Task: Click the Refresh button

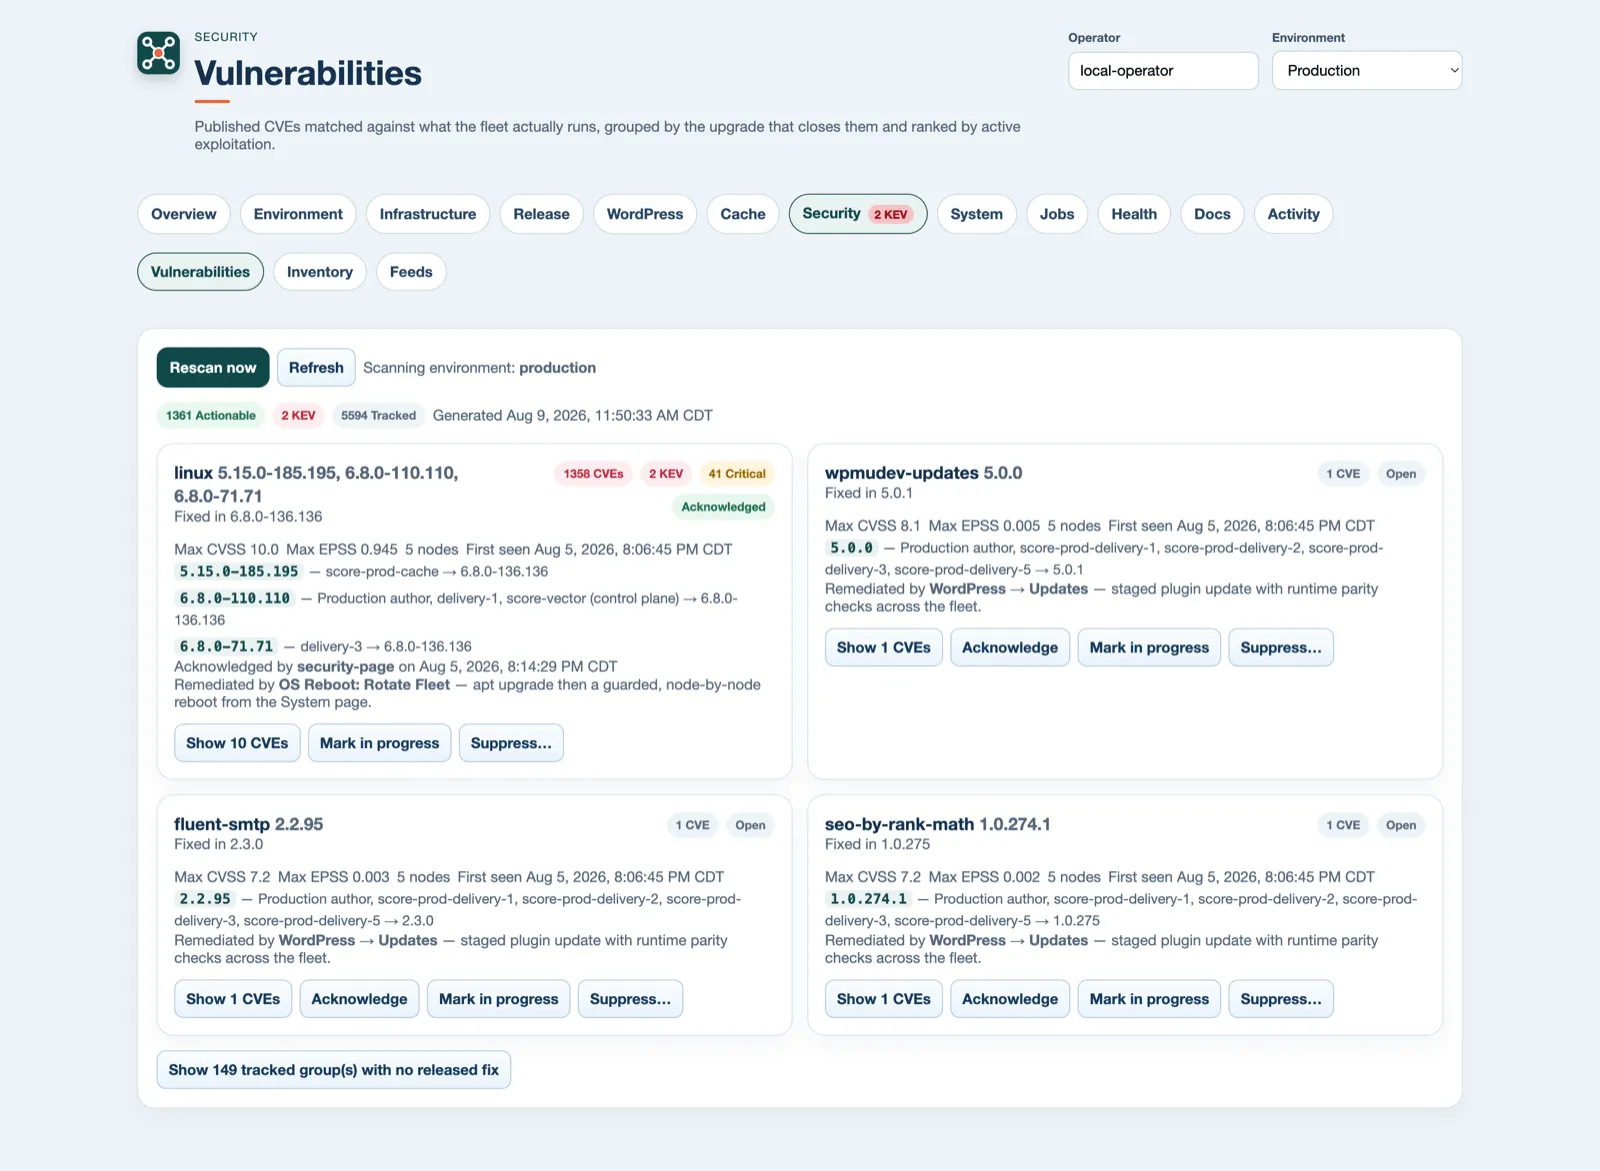Action: coord(316,368)
